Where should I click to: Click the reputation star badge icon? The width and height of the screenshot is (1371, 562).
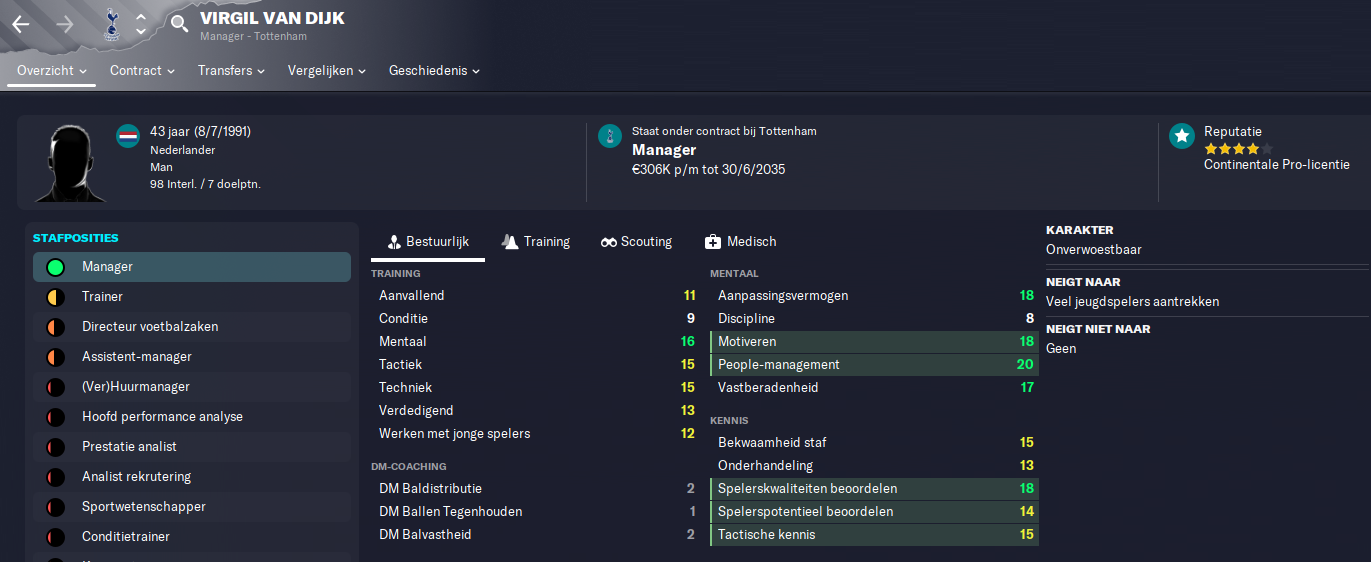click(x=1182, y=136)
